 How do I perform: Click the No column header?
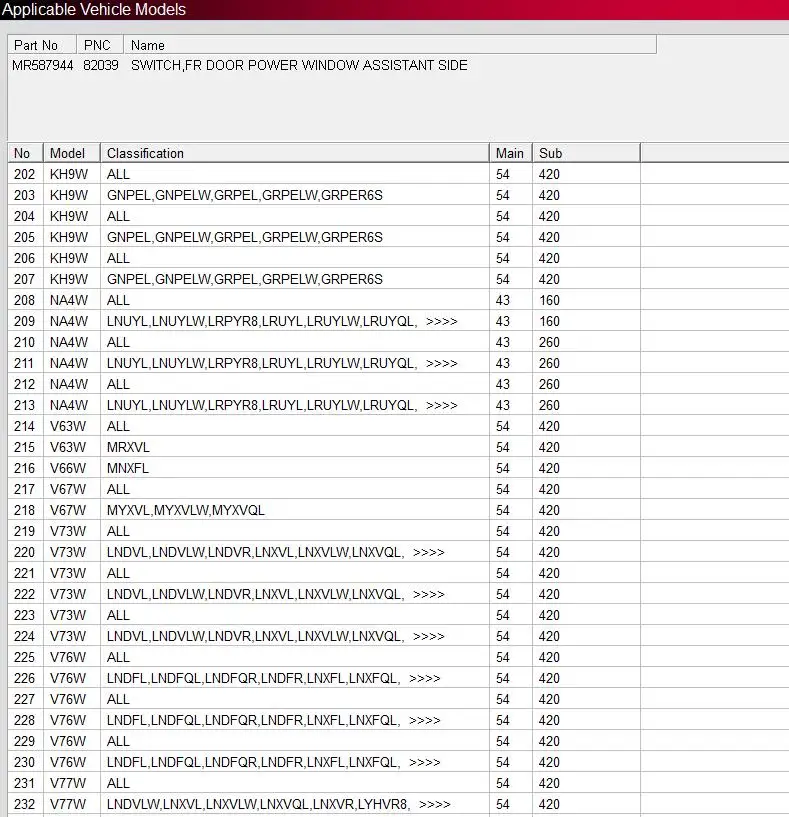pyautogui.click(x=26, y=153)
